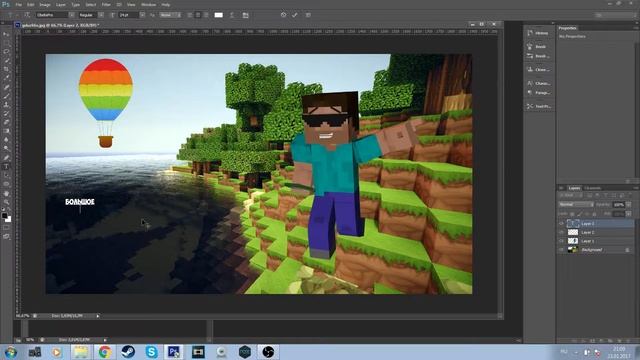Click Layer 1 thumbnail in Layers panel
The image size is (640, 360).
(573, 241)
